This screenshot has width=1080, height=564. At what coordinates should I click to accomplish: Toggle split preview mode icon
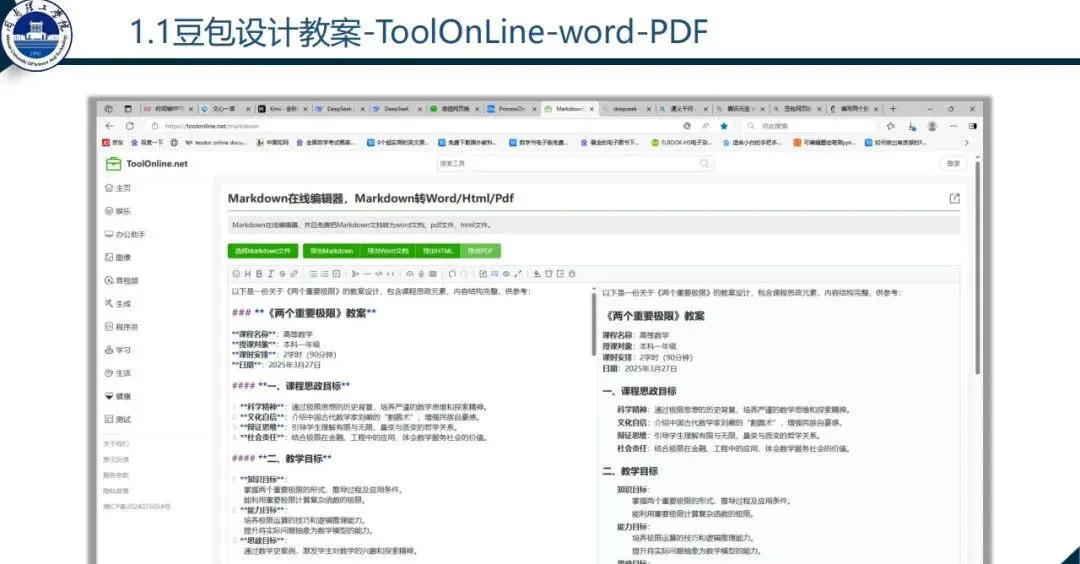coord(495,273)
